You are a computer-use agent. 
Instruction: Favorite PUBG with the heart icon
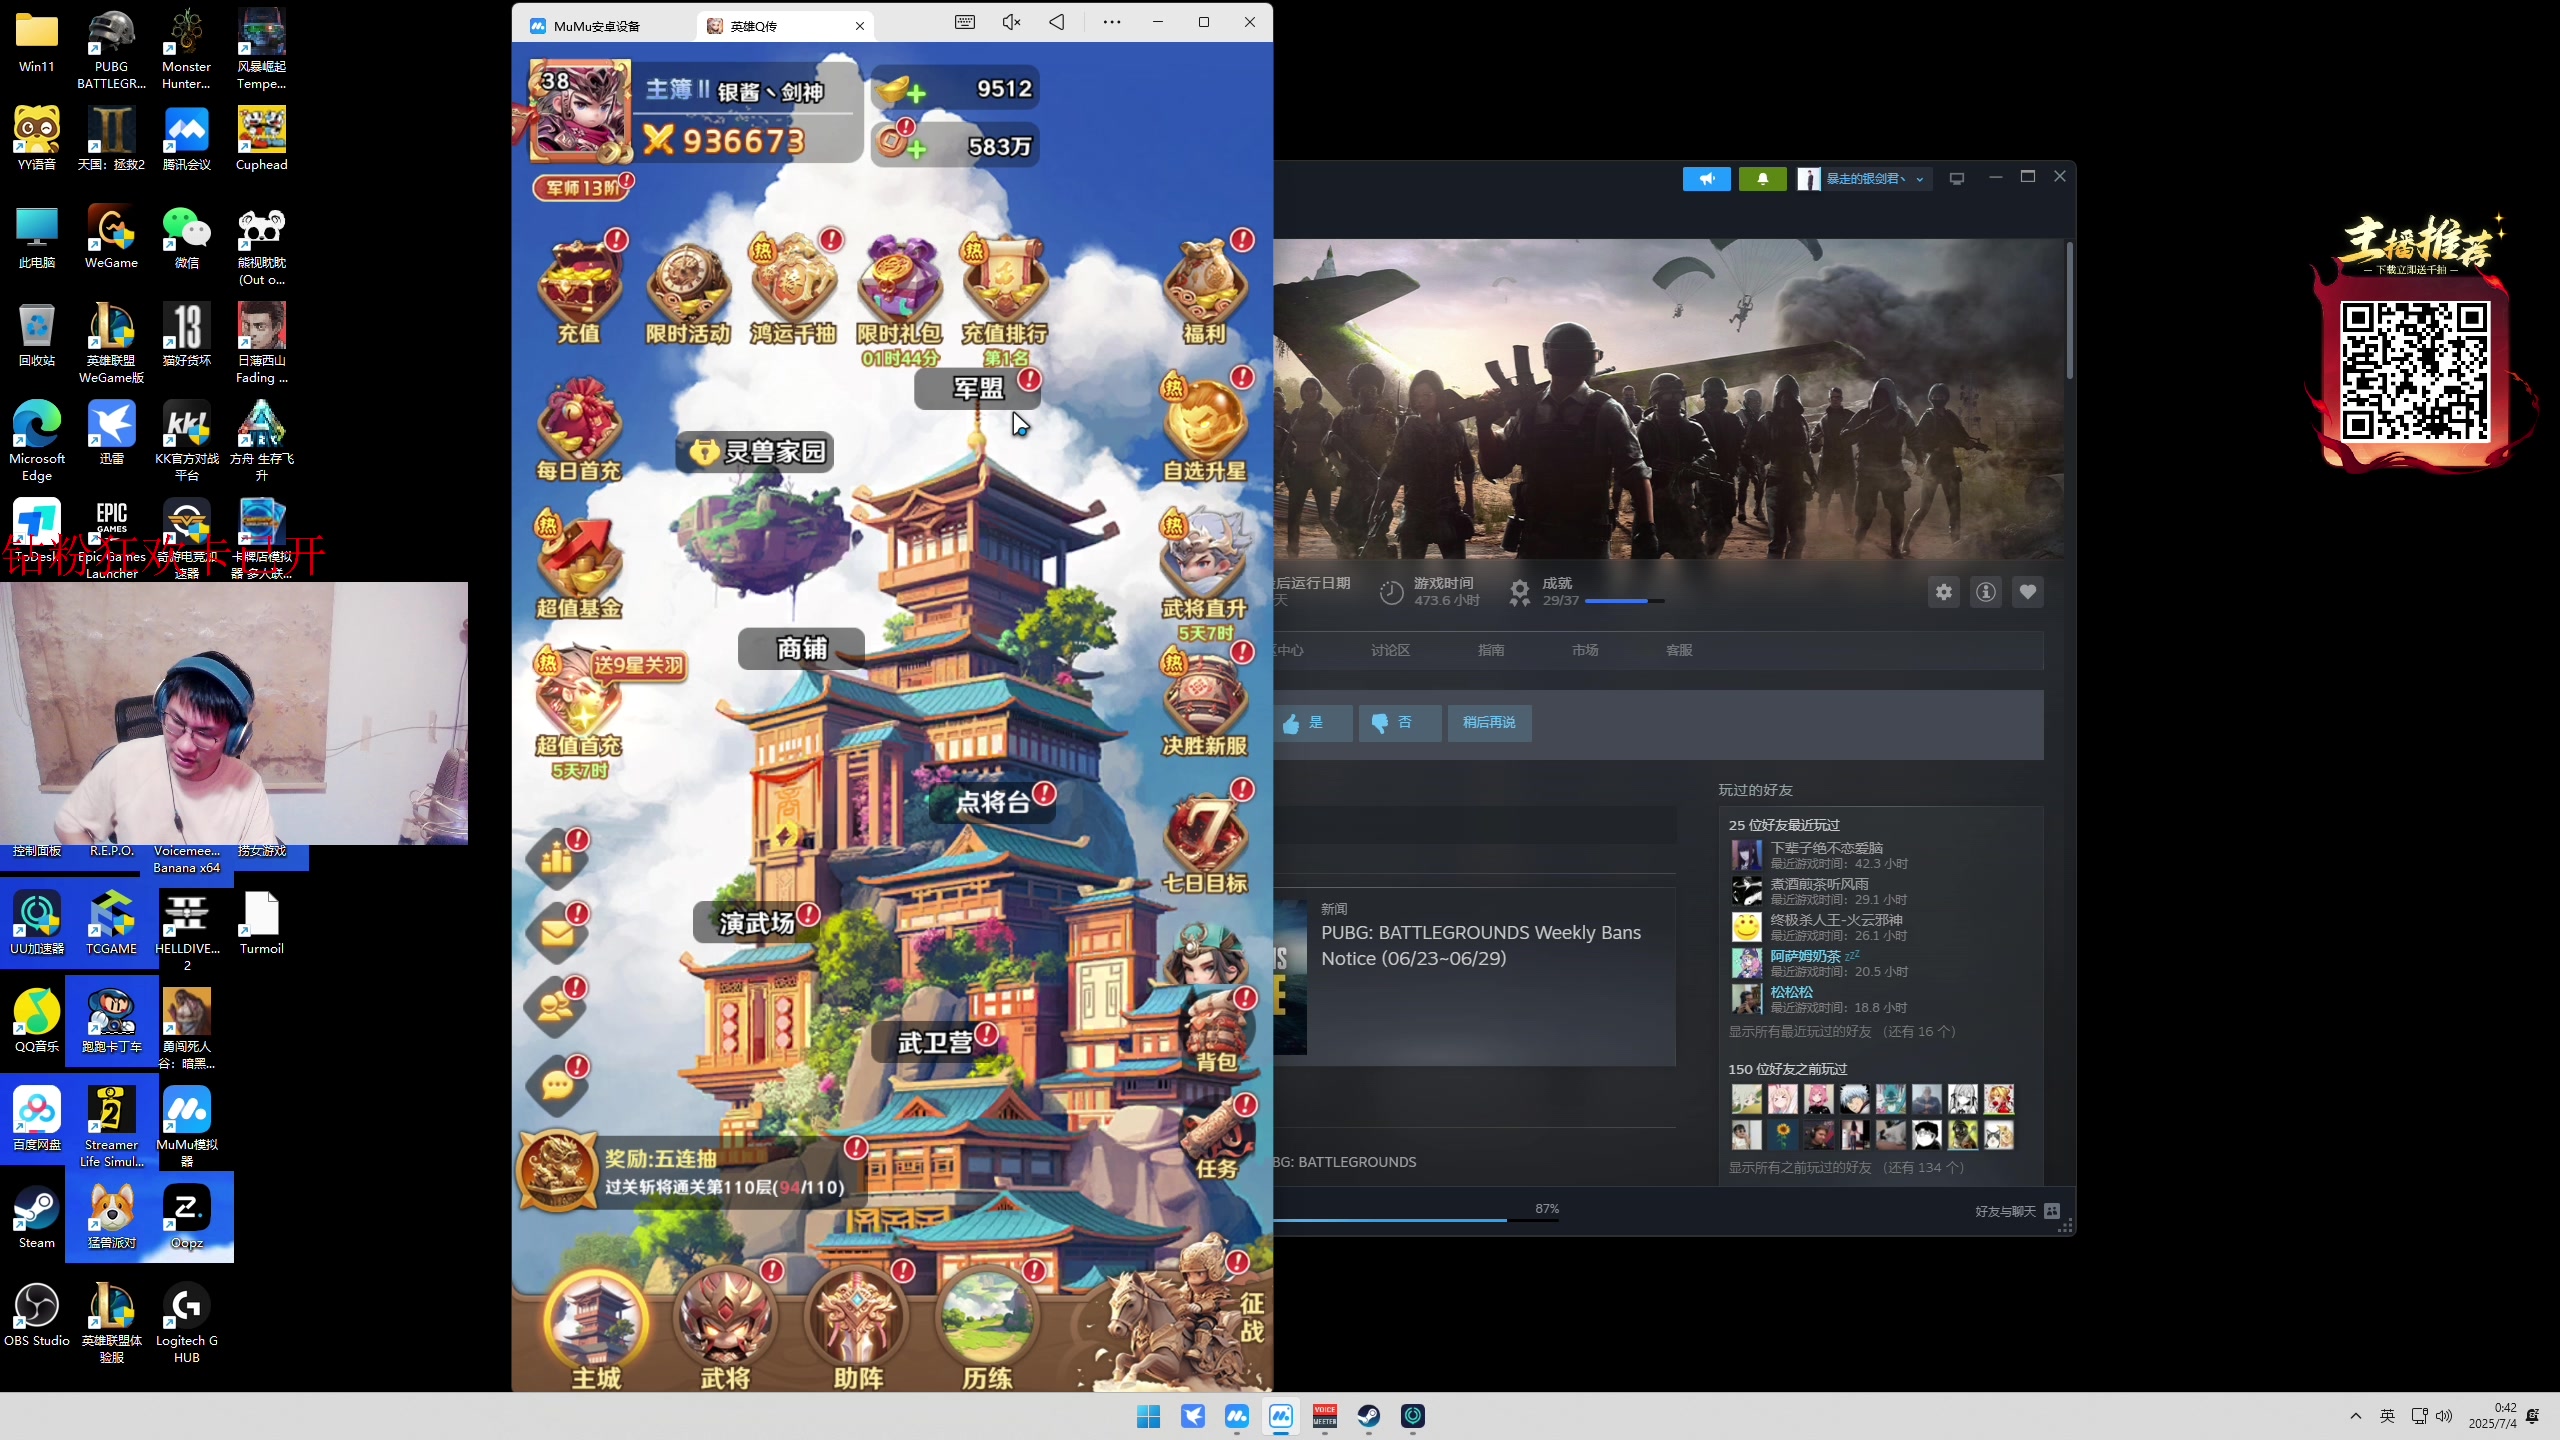pyautogui.click(x=2028, y=592)
